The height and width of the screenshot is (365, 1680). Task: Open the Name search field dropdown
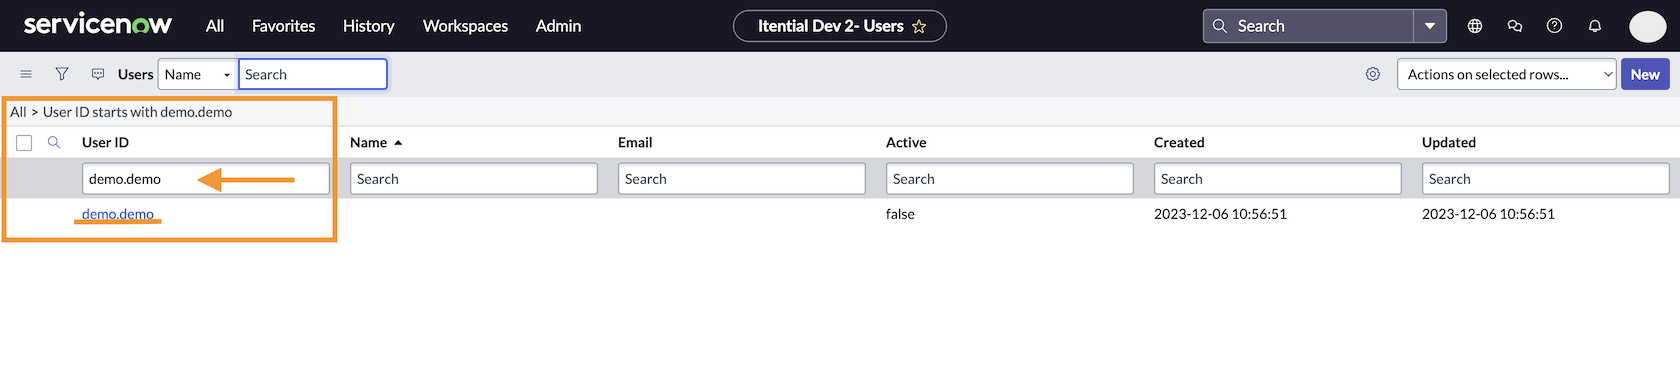point(197,74)
